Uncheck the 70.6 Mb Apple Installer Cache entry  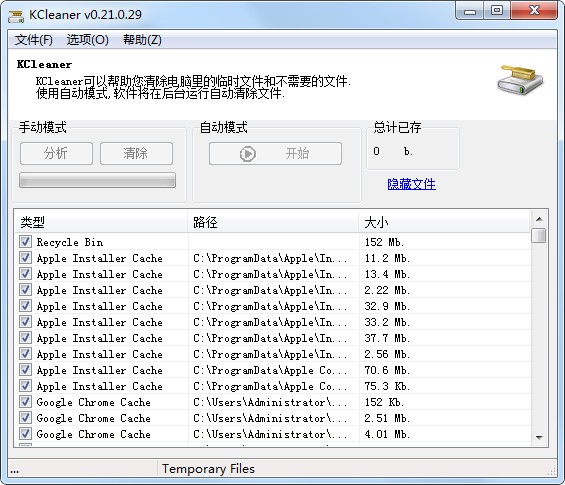tap(25, 369)
